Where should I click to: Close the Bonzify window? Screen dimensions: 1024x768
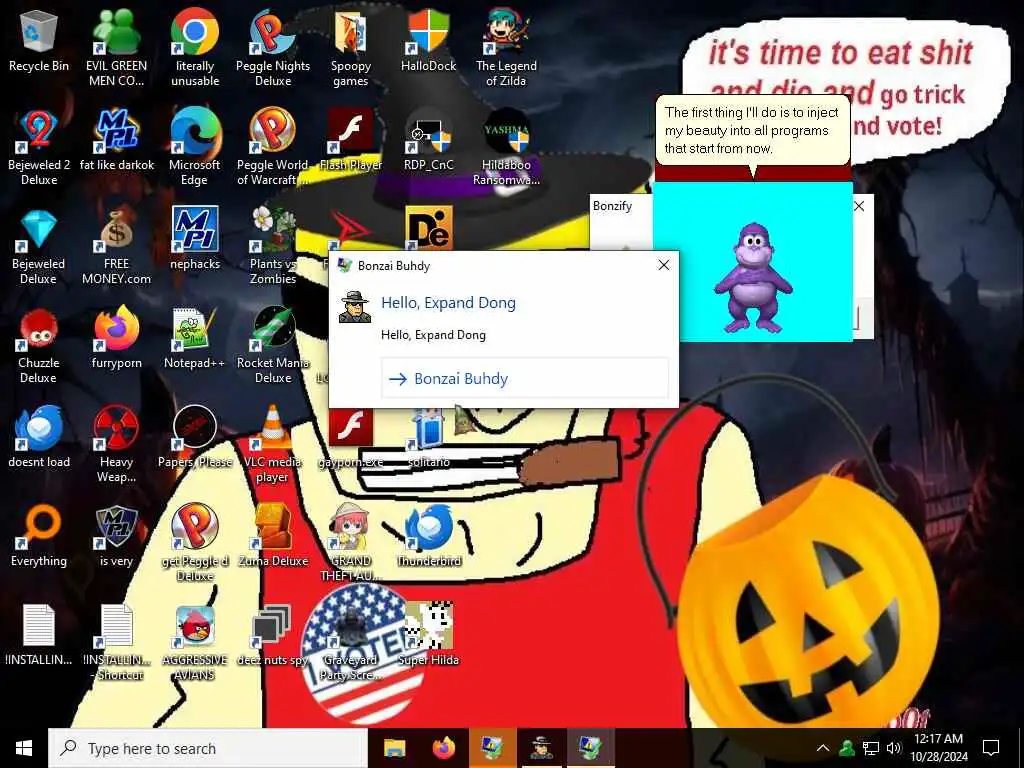point(859,206)
